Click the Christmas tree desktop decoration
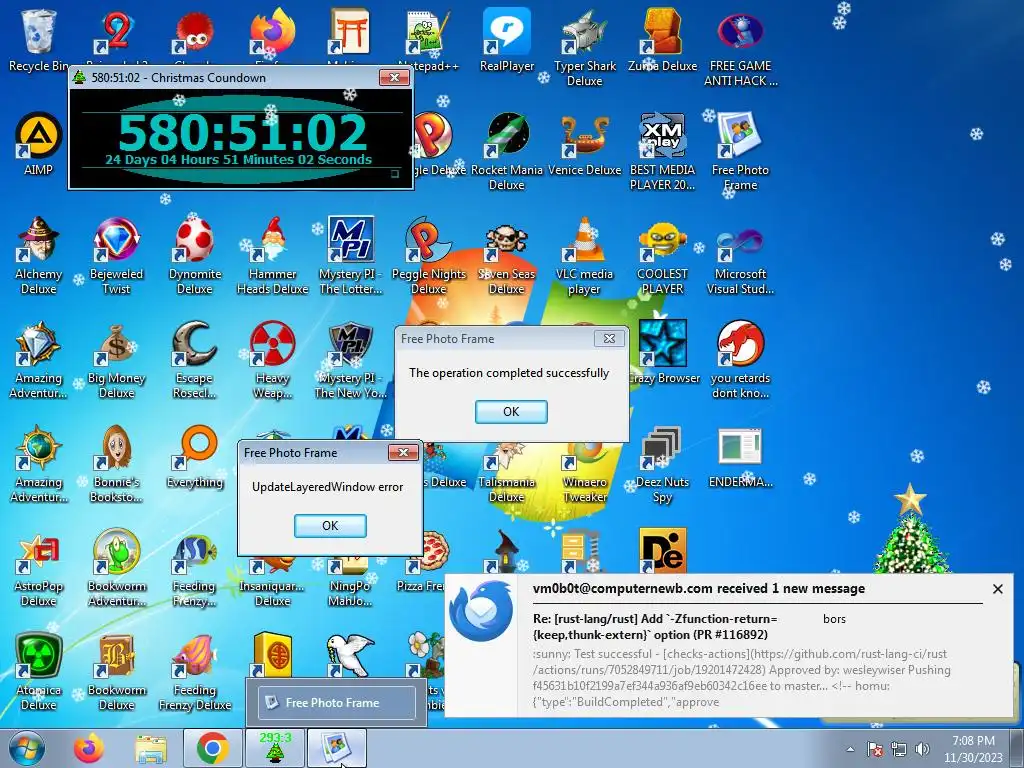 point(911,530)
